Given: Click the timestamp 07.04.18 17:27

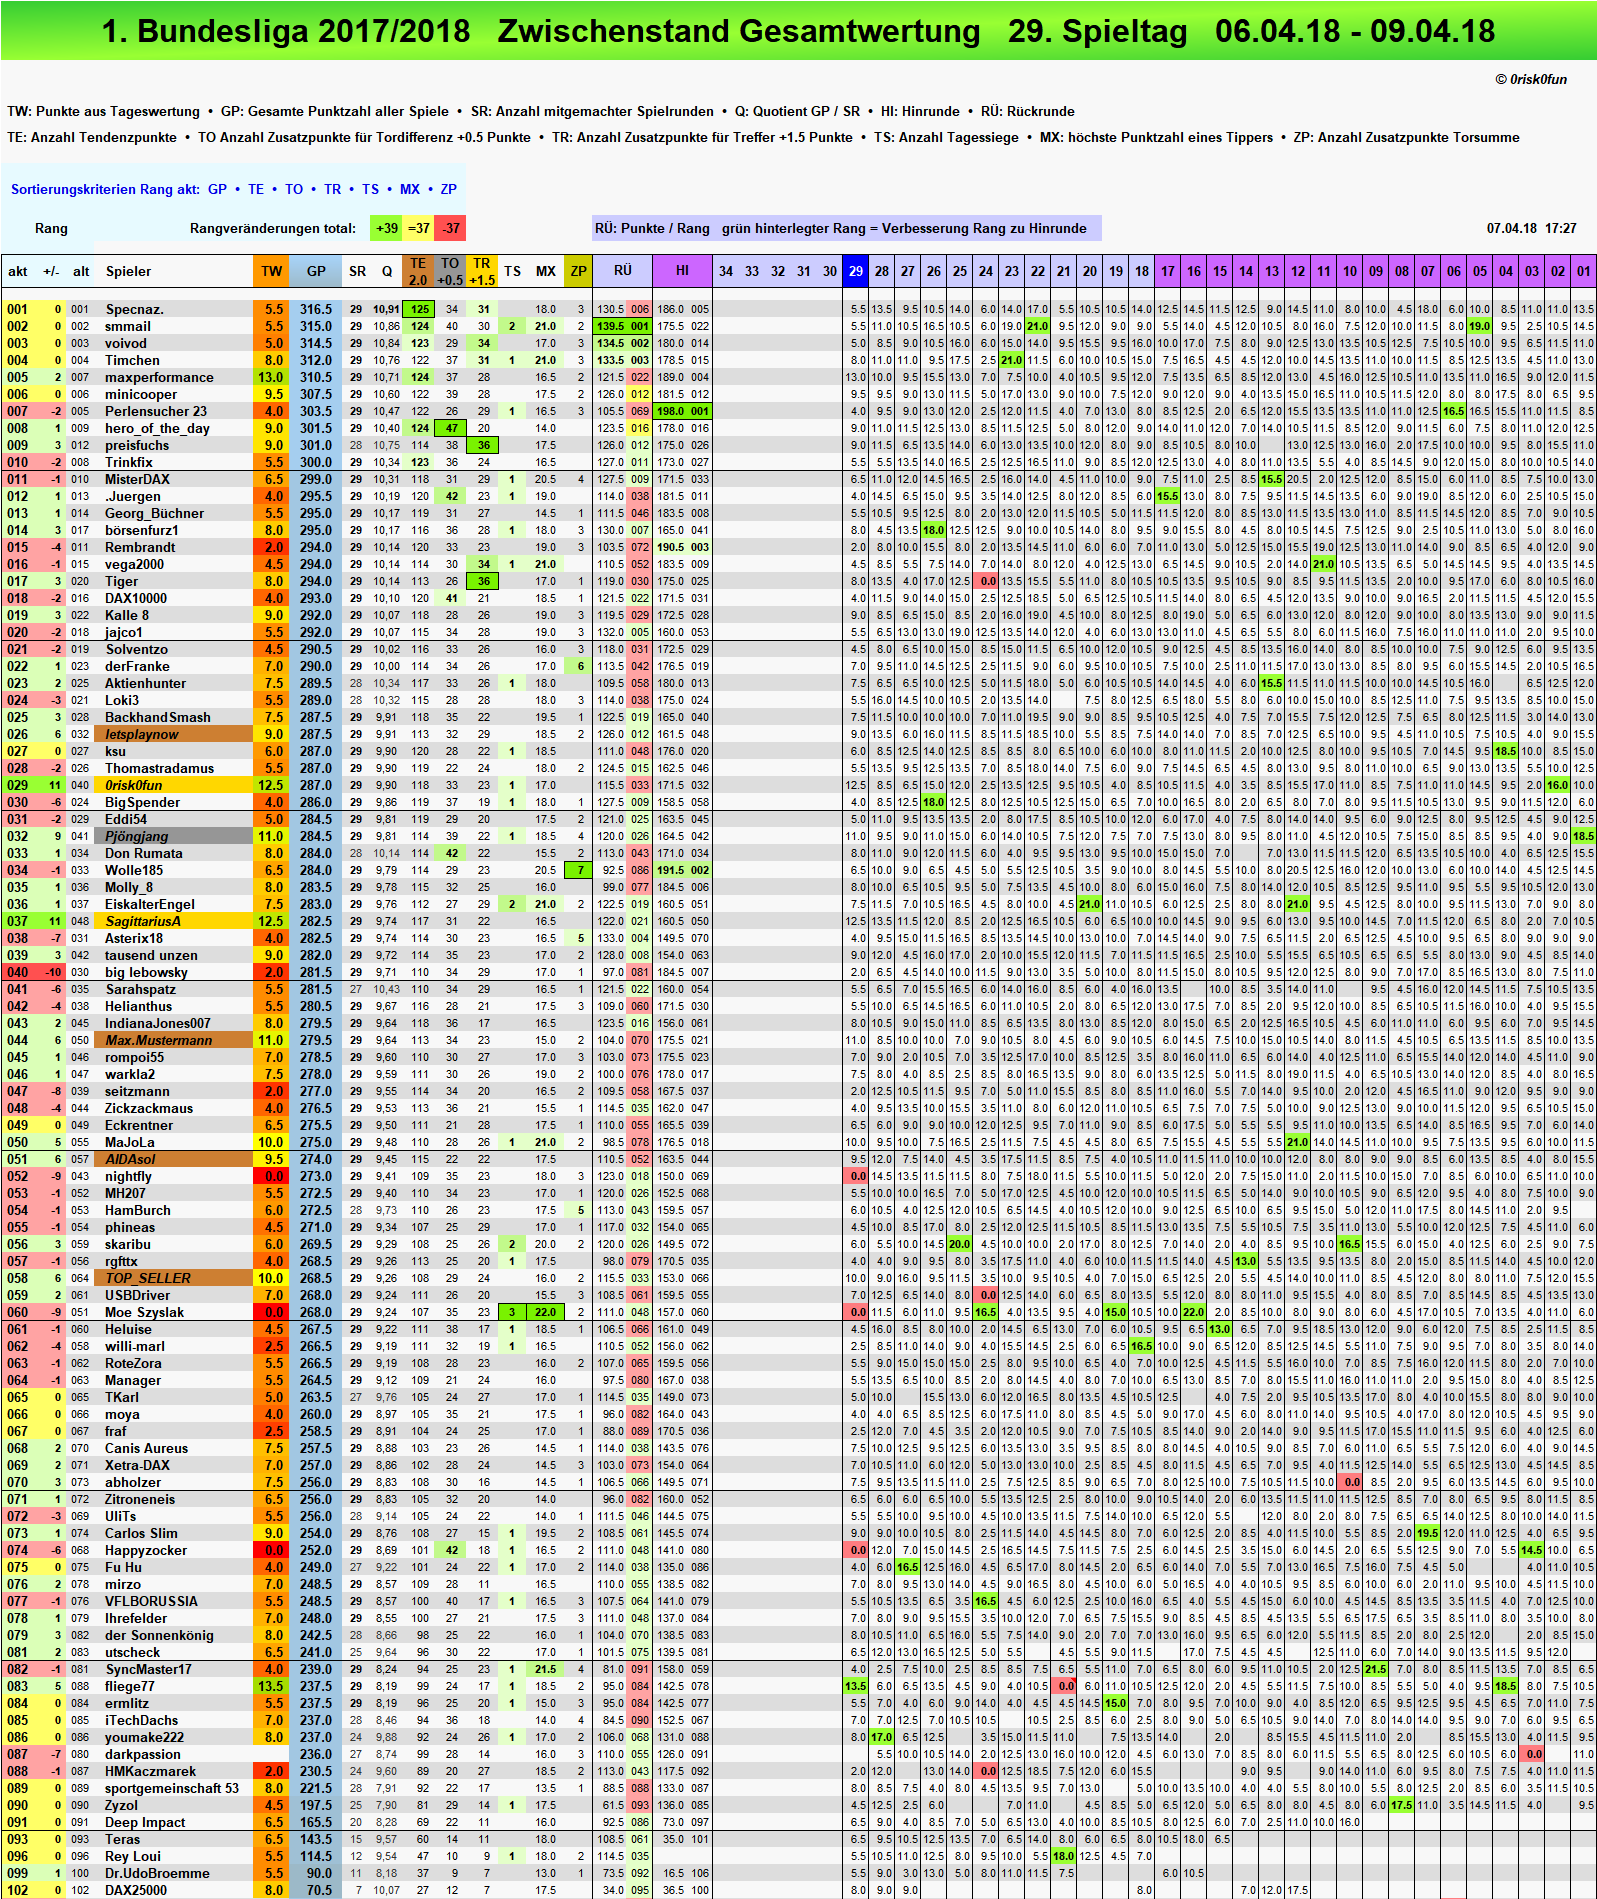Looking at the screenshot, I should tap(1531, 228).
